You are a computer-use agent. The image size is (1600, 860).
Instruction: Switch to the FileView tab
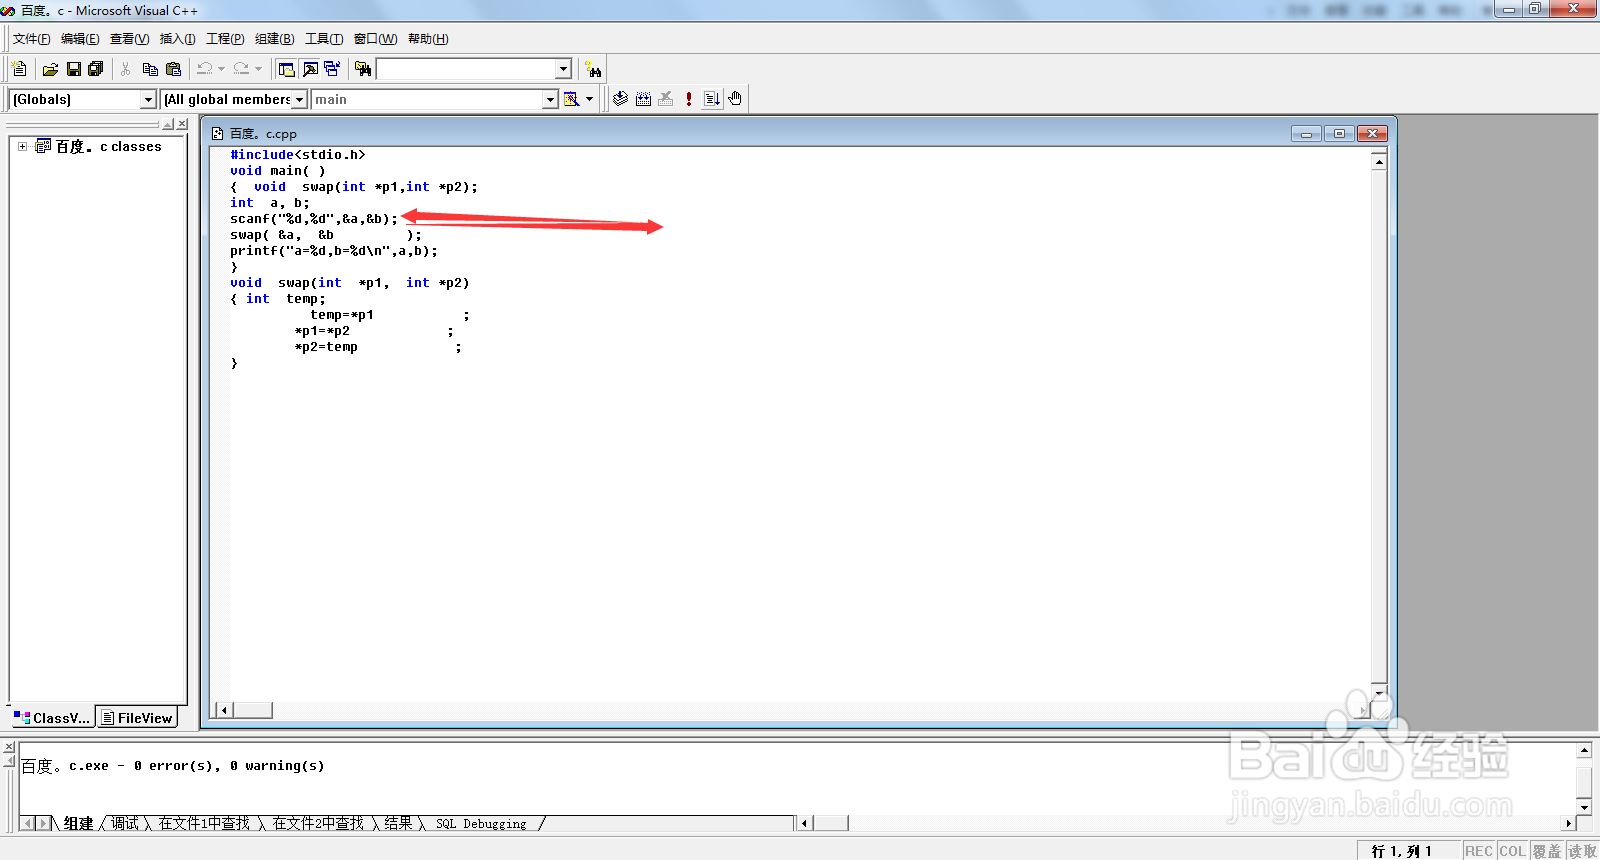137,717
